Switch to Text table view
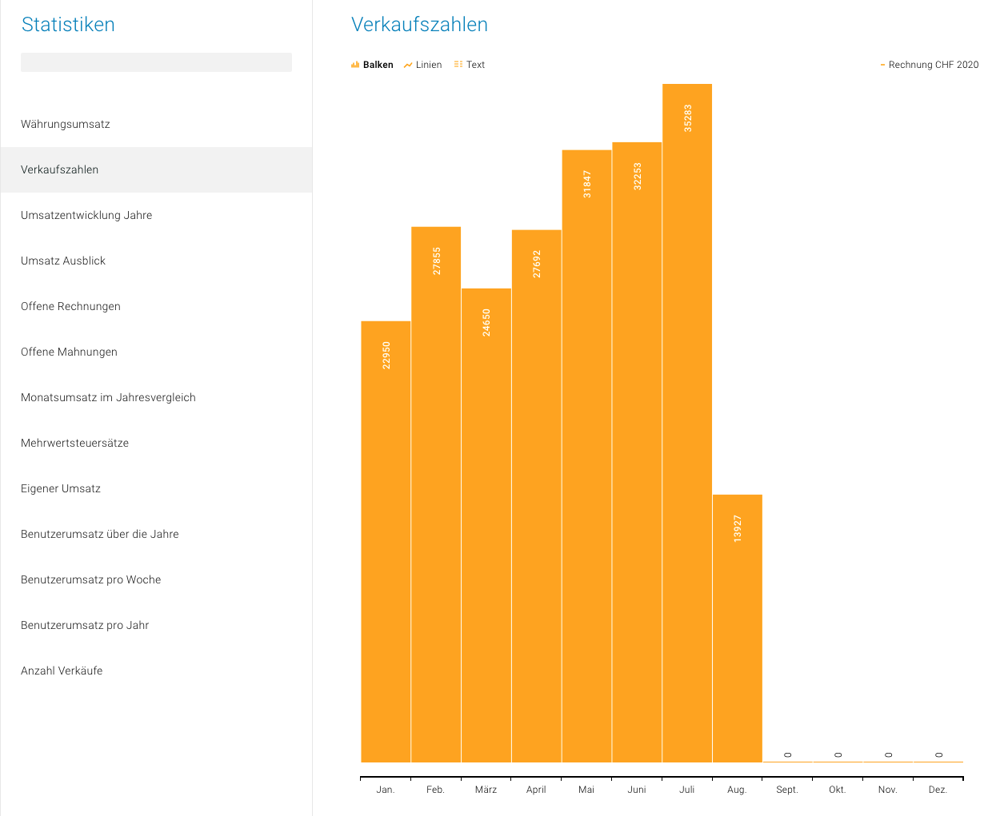Image resolution: width=1000 pixels, height=816 pixels. coord(469,65)
